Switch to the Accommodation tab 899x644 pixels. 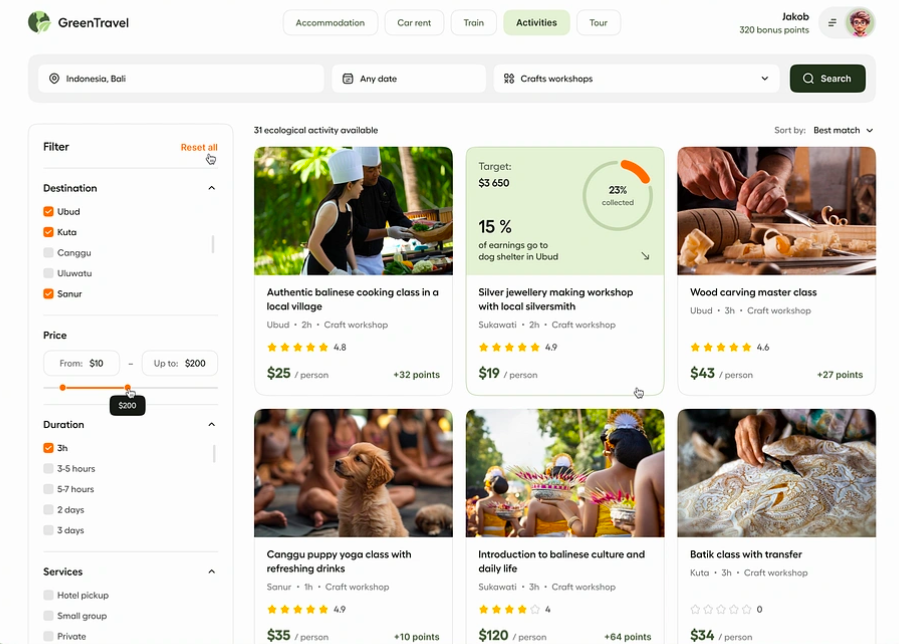click(330, 23)
